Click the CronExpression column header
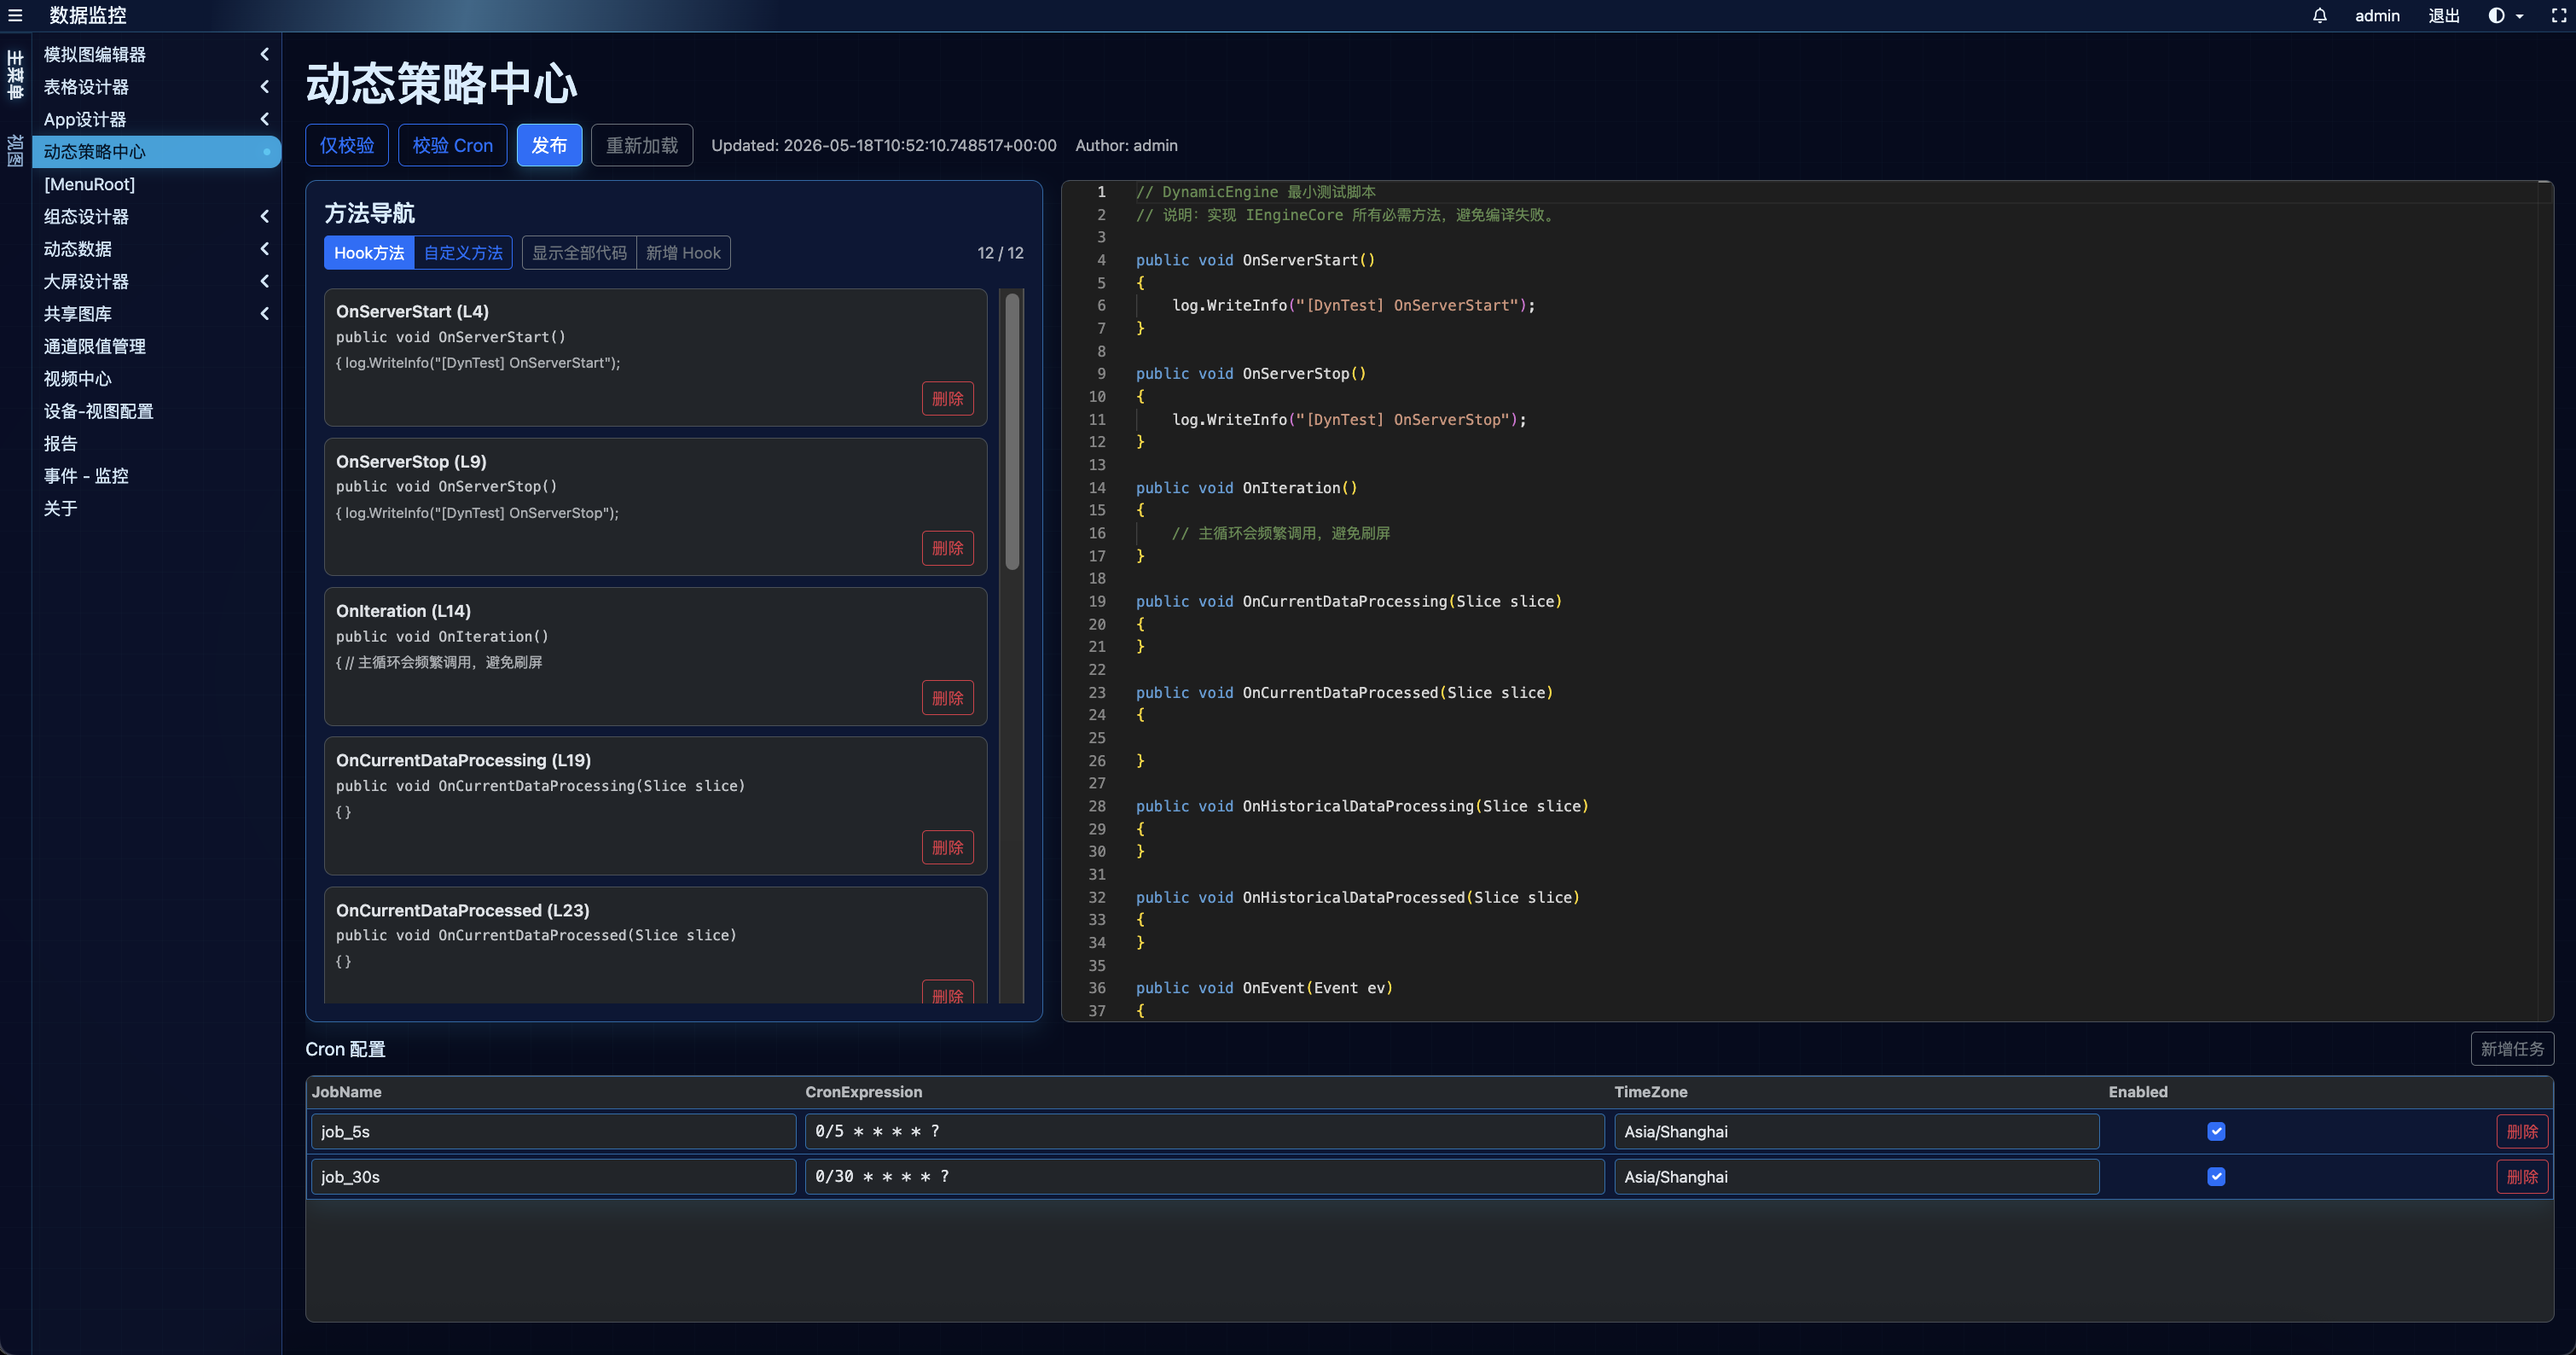 tap(864, 1092)
